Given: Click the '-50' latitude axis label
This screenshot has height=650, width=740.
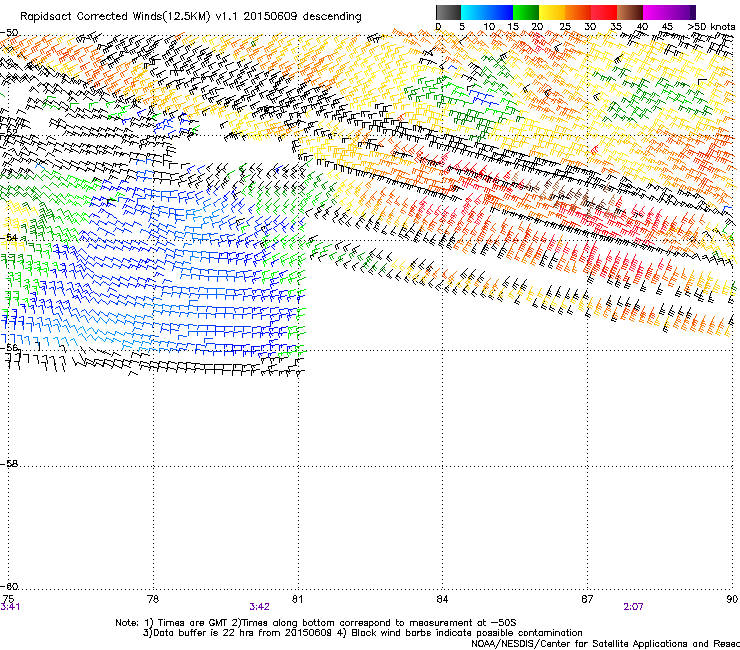Looking at the screenshot, I should [x=9, y=33].
